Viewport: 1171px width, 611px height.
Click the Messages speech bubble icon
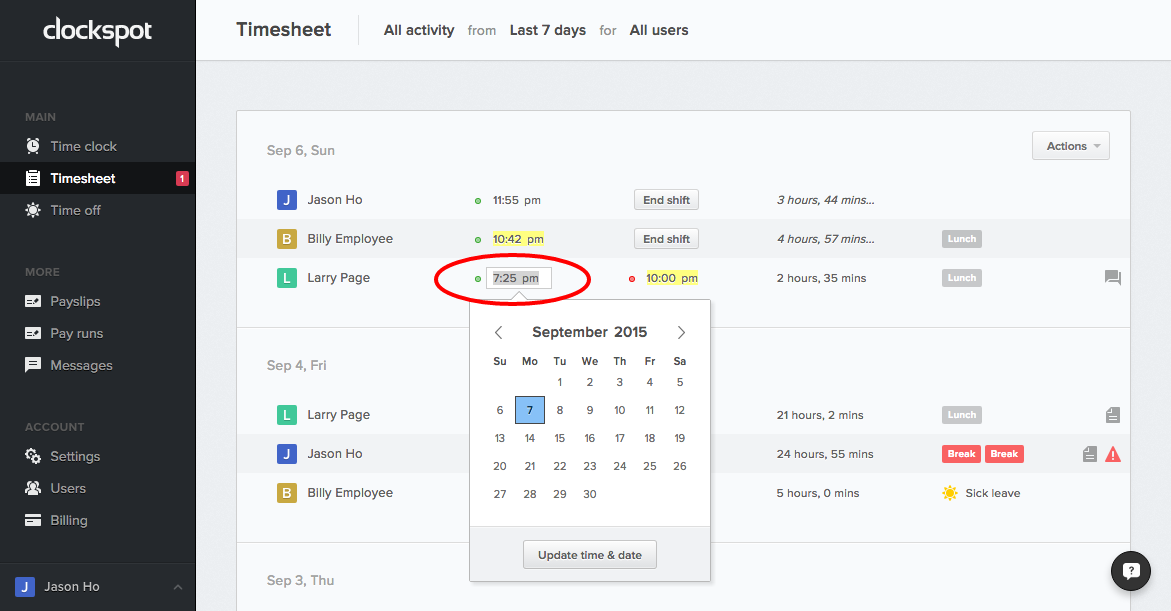[x=33, y=365]
